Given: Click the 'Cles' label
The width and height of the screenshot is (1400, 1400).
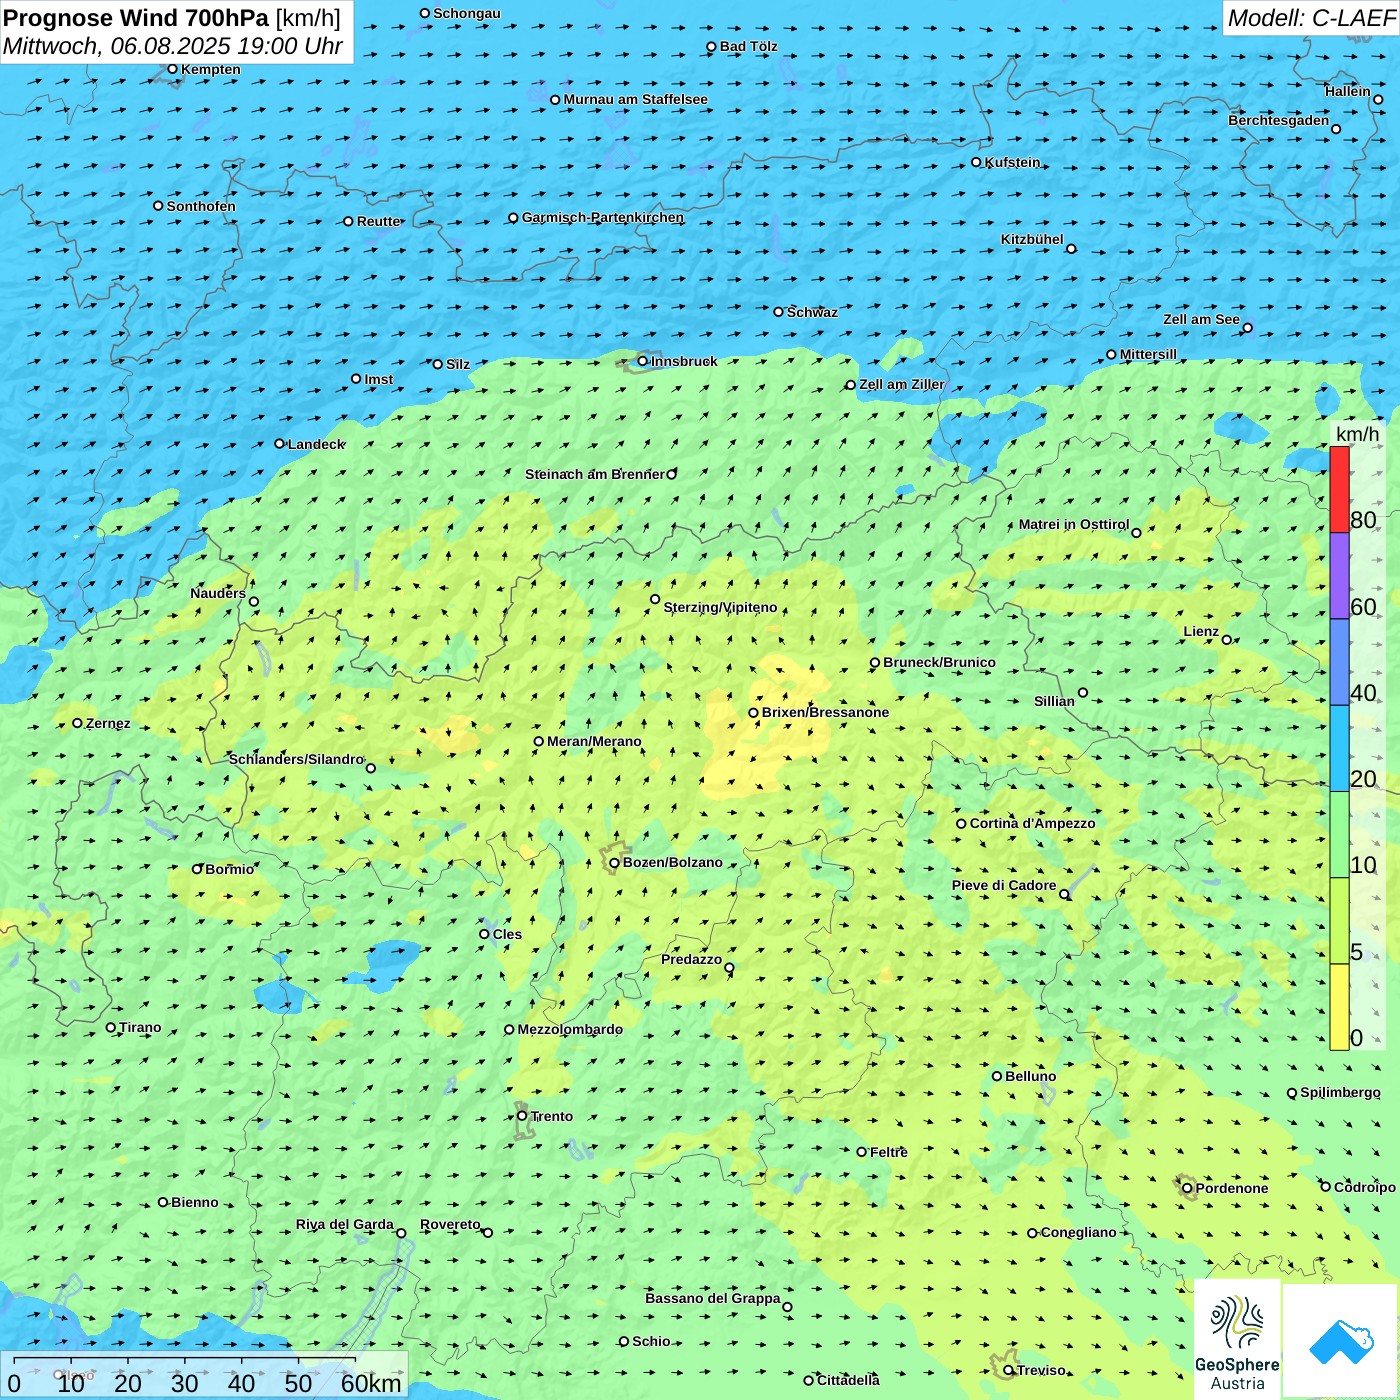Looking at the screenshot, I should [507, 934].
